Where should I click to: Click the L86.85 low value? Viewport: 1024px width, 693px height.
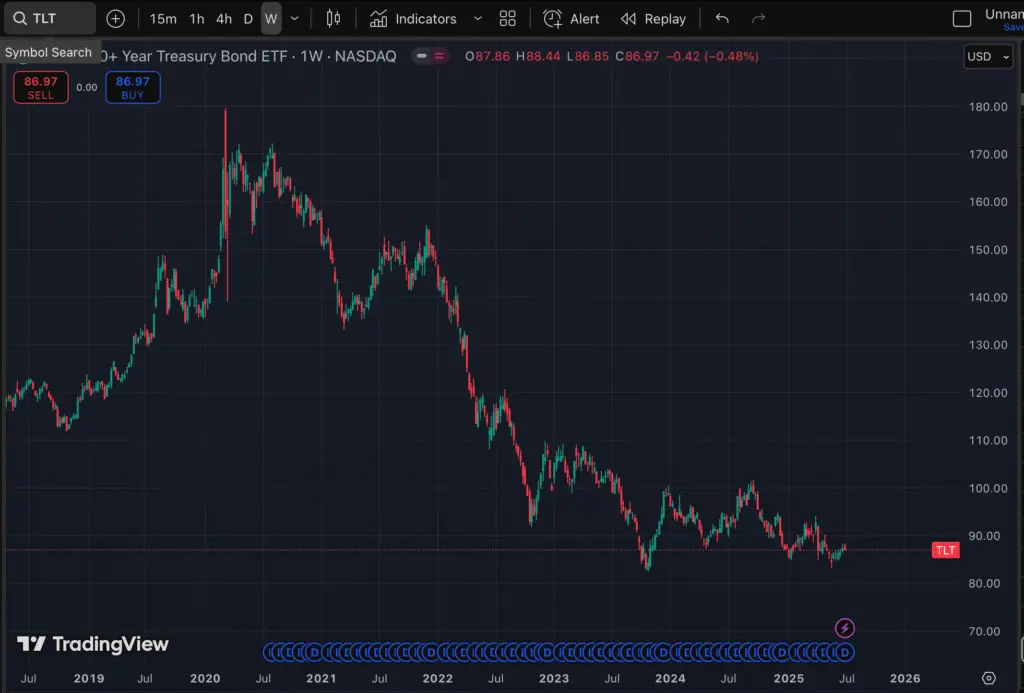coord(587,56)
